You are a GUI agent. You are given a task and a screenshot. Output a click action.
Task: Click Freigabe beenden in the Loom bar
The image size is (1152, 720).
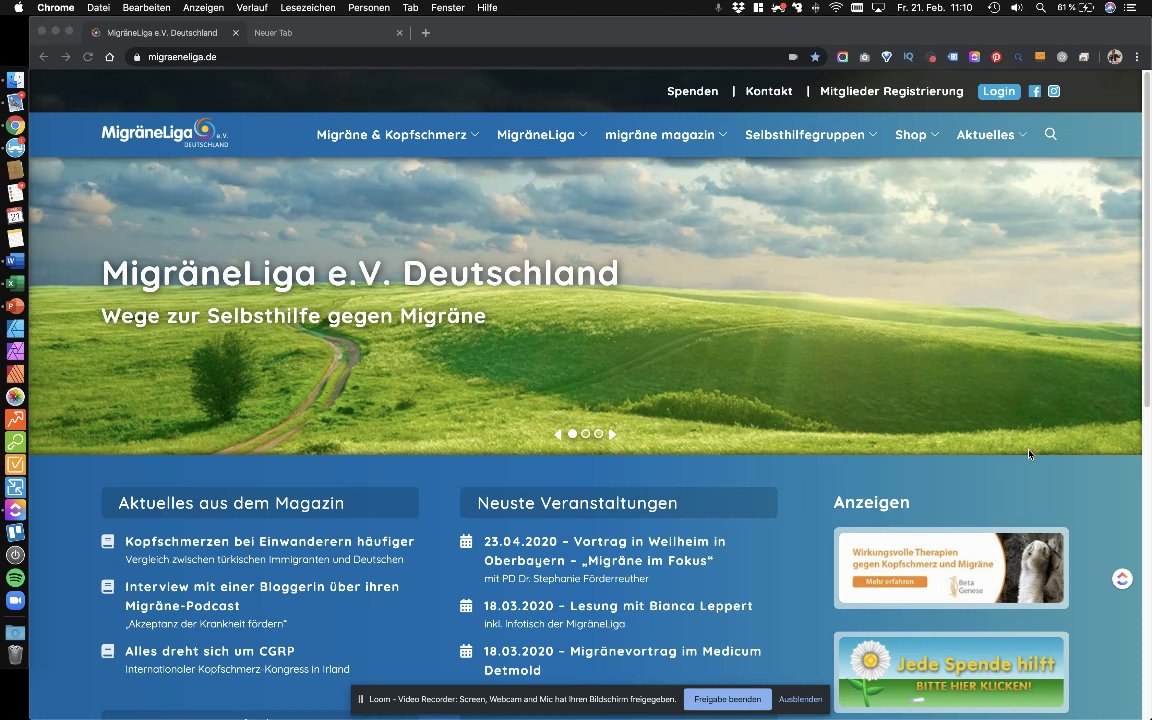click(727, 699)
